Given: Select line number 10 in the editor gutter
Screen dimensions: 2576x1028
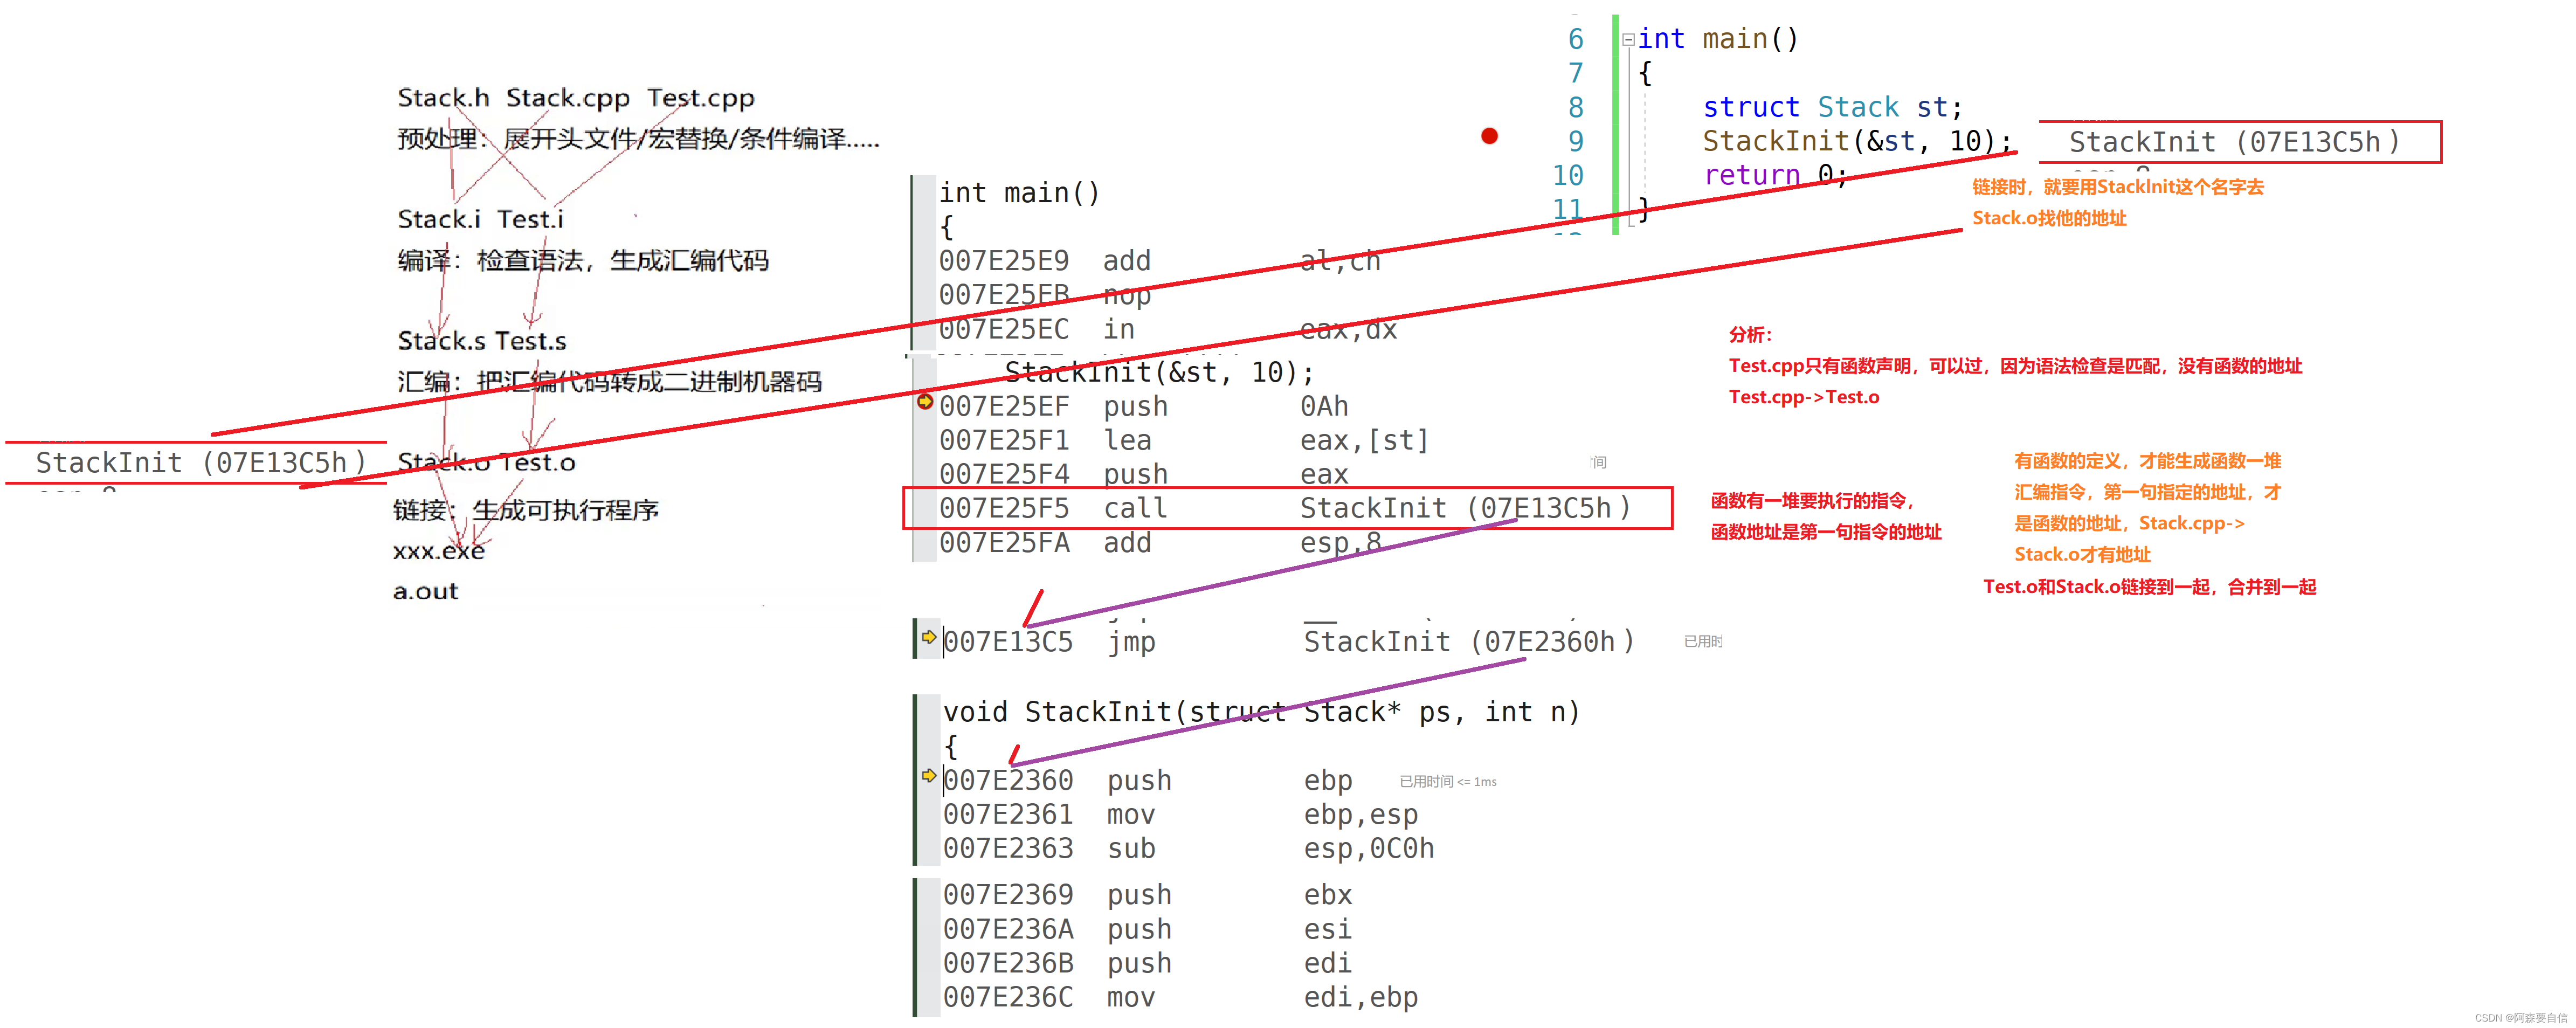Looking at the screenshot, I should point(1568,175).
